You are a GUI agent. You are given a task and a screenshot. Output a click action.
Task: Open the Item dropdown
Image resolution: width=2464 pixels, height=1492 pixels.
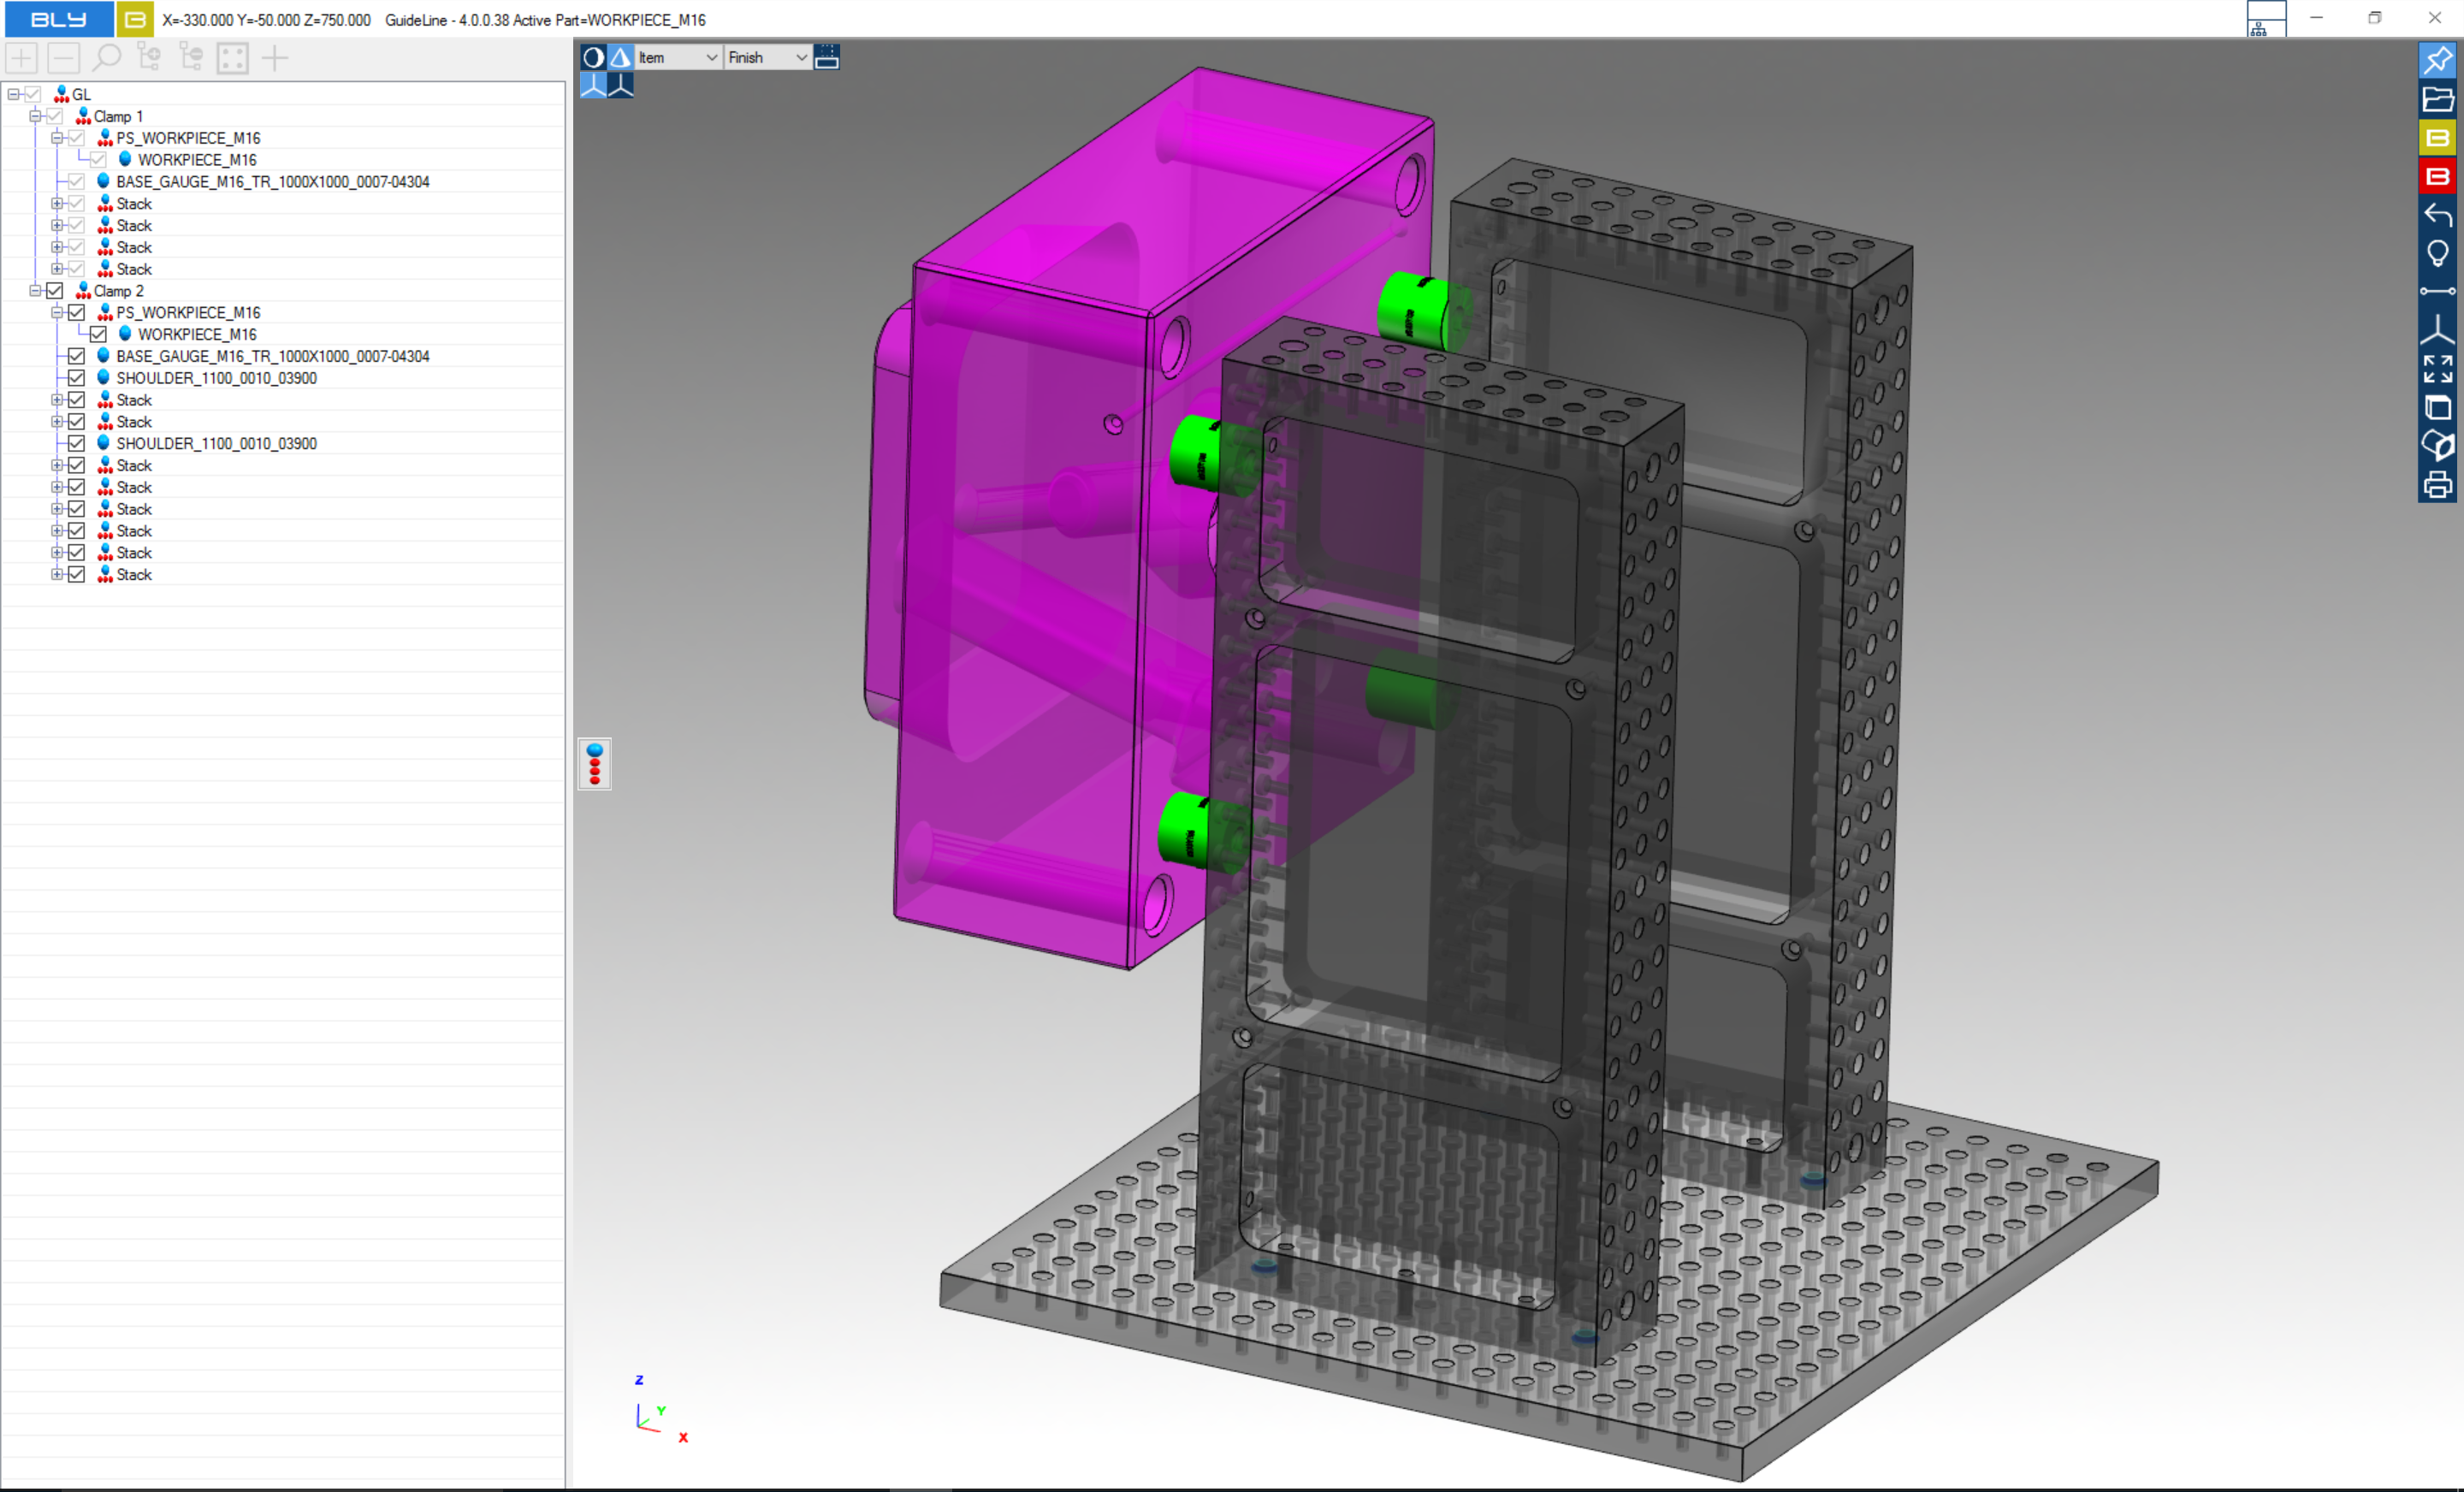678,57
